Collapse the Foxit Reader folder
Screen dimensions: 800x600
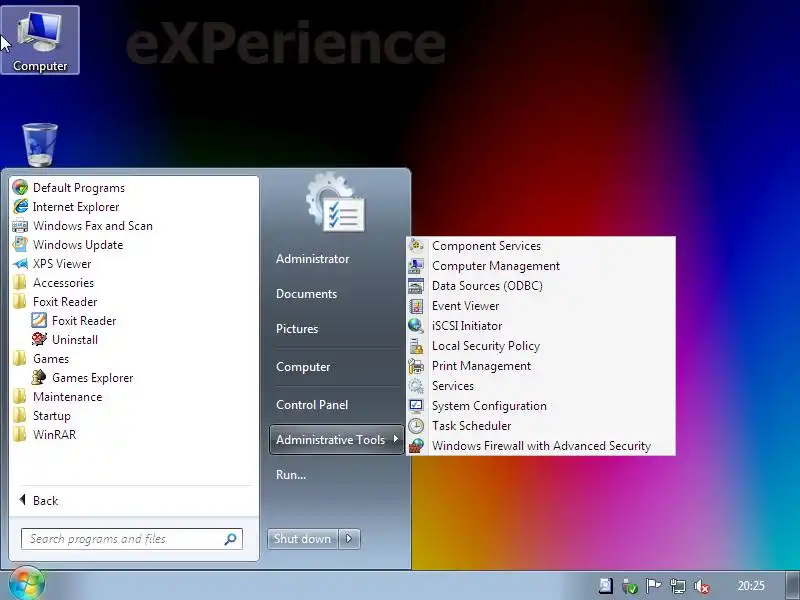pyautogui.click(x=55, y=302)
